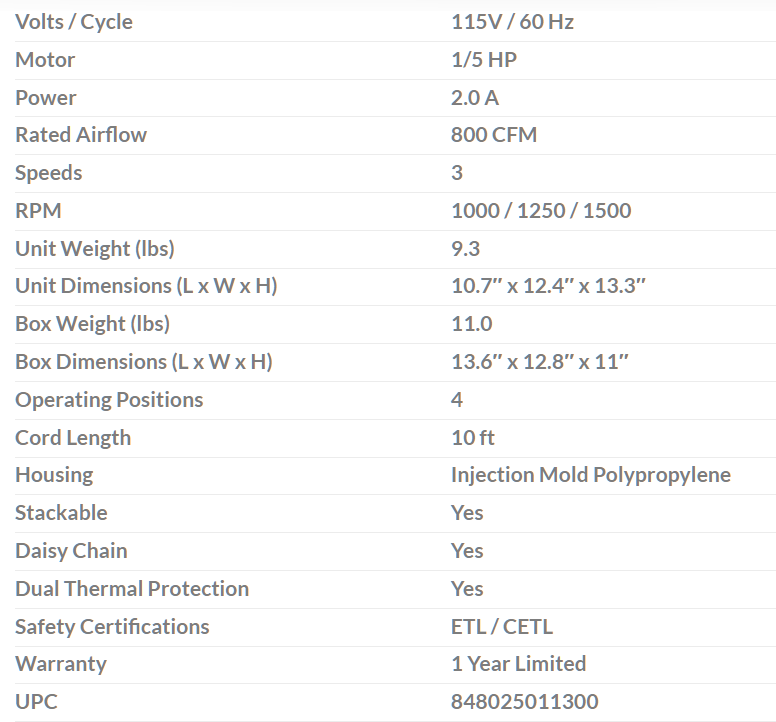Screen dimensions: 776x722
Task: Click the Yes value beside Daisy Chain
Action: click(467, 551)
